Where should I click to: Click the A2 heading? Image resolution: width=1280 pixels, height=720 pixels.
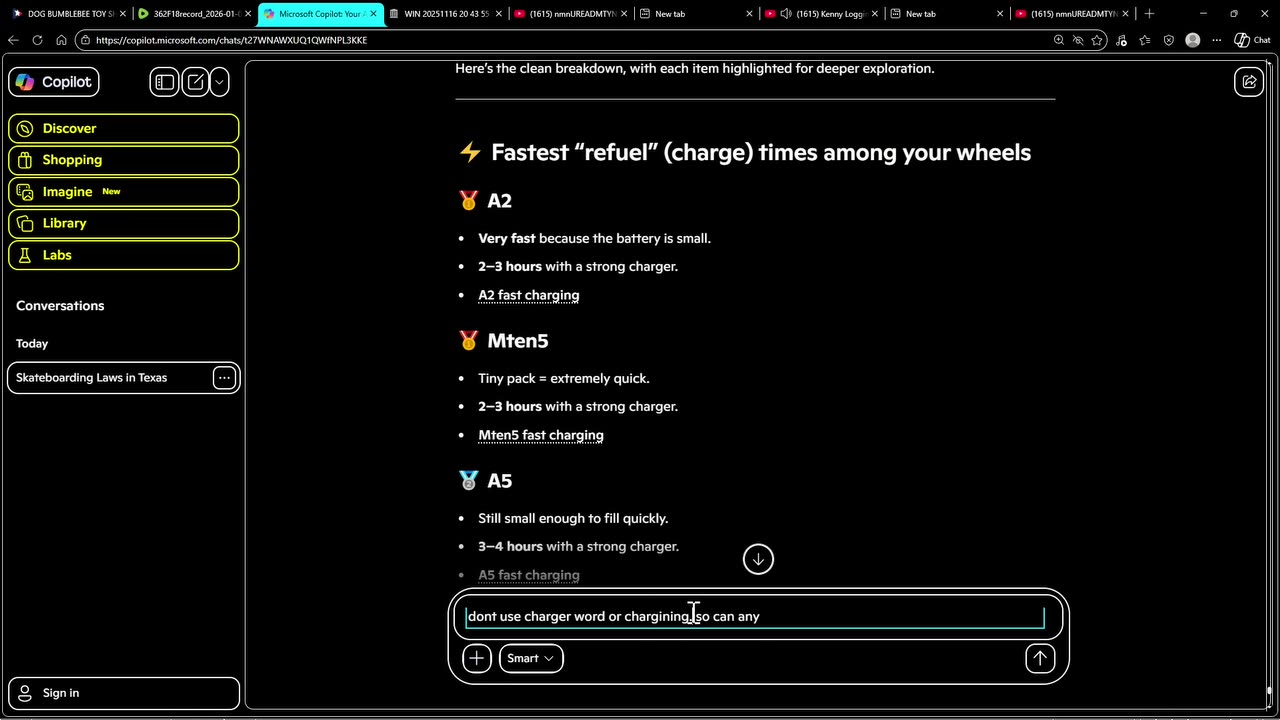(499, 201)
